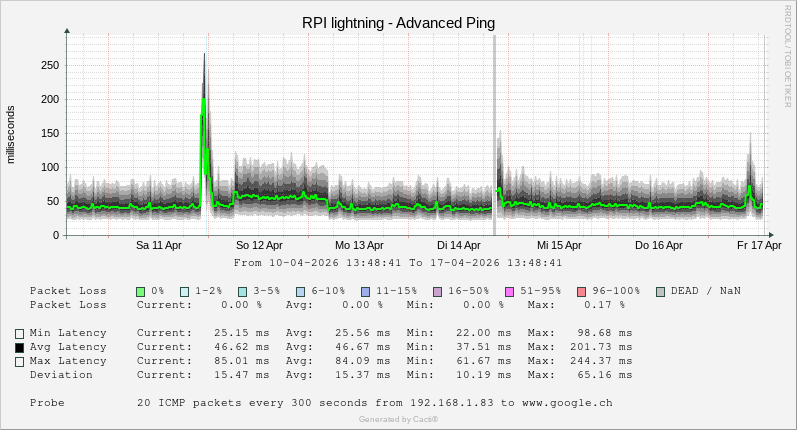Select the 11-15% packet loss swatch
This screenshot has width=797, height=430.
(x=365, y=291)
